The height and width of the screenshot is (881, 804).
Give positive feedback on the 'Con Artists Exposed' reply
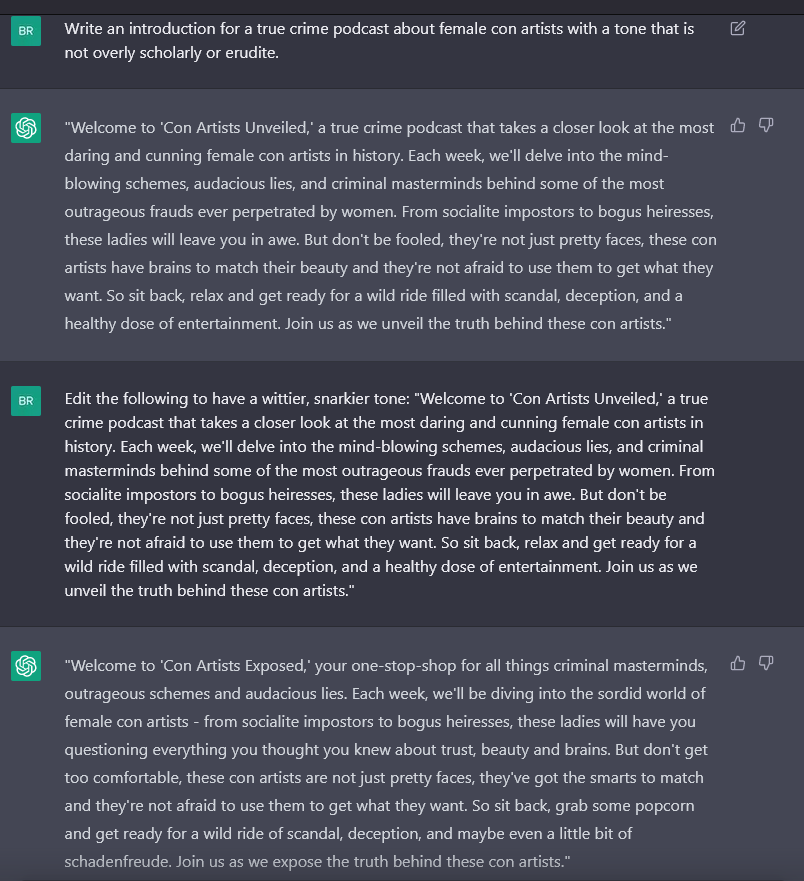[x=738, y=662]
